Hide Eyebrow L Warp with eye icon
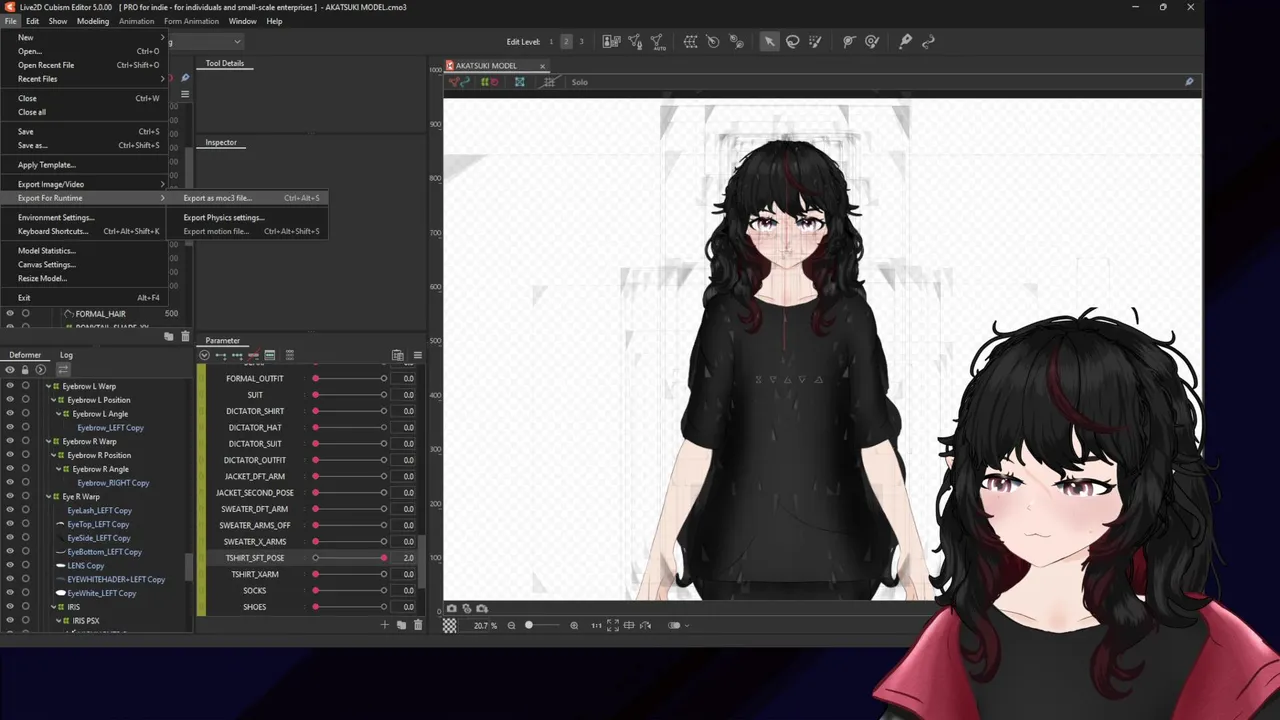This screenshot has width=1280, height=720. pyautogui.click(x=10, y=386)
